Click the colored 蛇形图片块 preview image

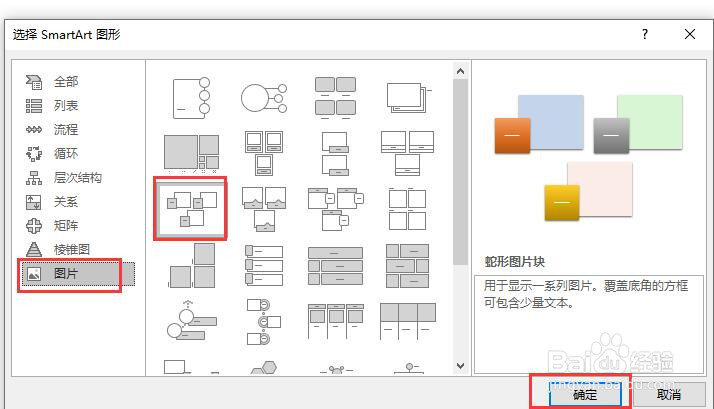589,158
